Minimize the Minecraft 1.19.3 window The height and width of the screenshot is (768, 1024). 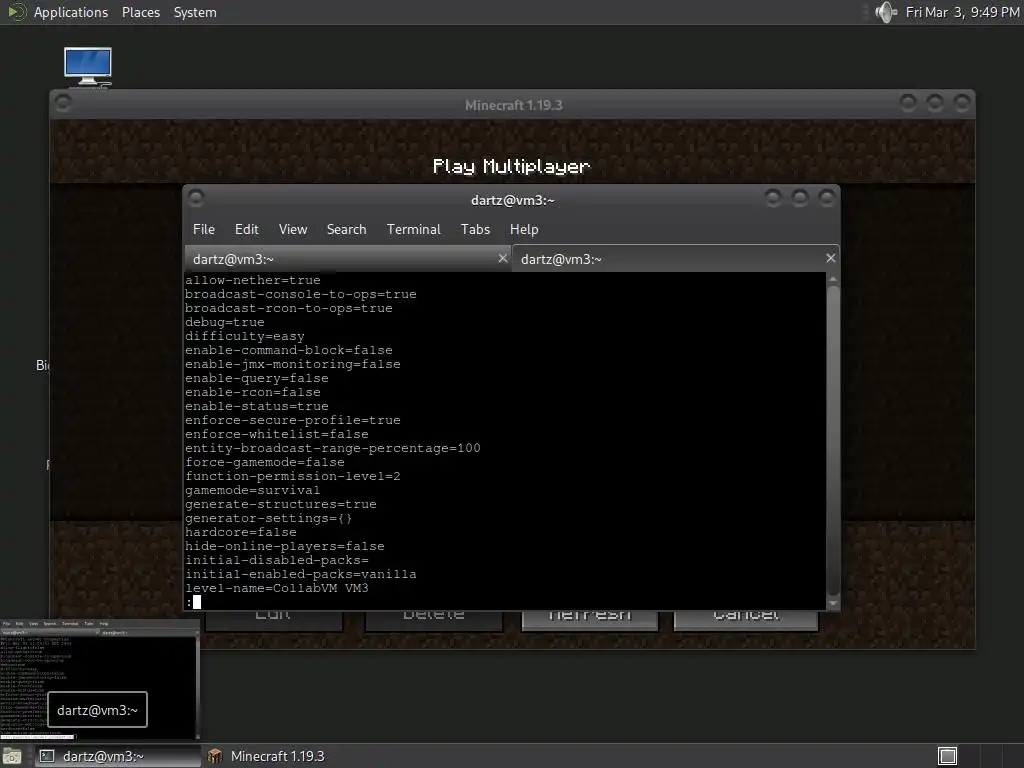coord(908,103)
